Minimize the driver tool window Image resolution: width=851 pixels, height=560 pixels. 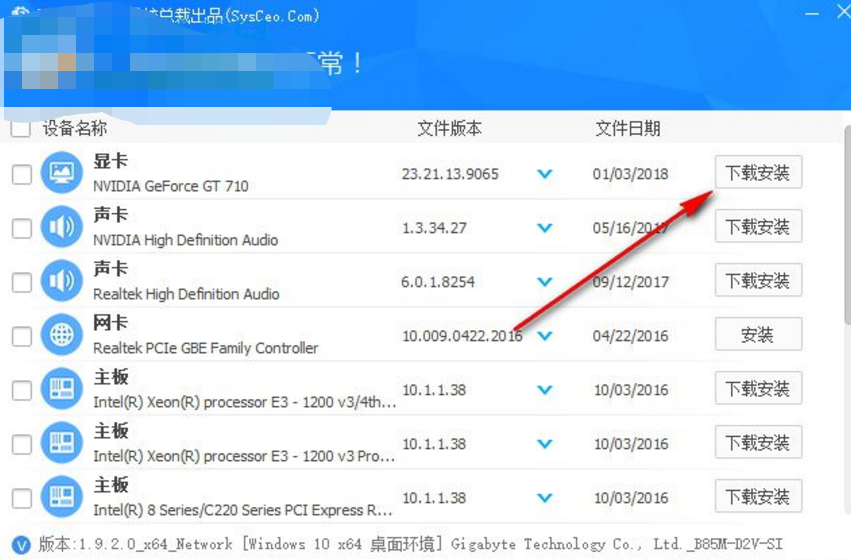click(x=812, y=13)
